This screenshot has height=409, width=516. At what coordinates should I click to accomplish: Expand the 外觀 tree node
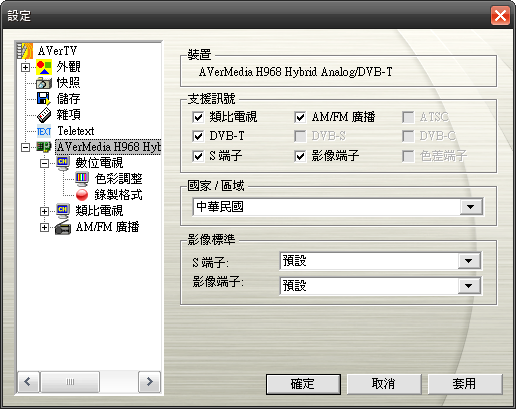coord(25,67)
